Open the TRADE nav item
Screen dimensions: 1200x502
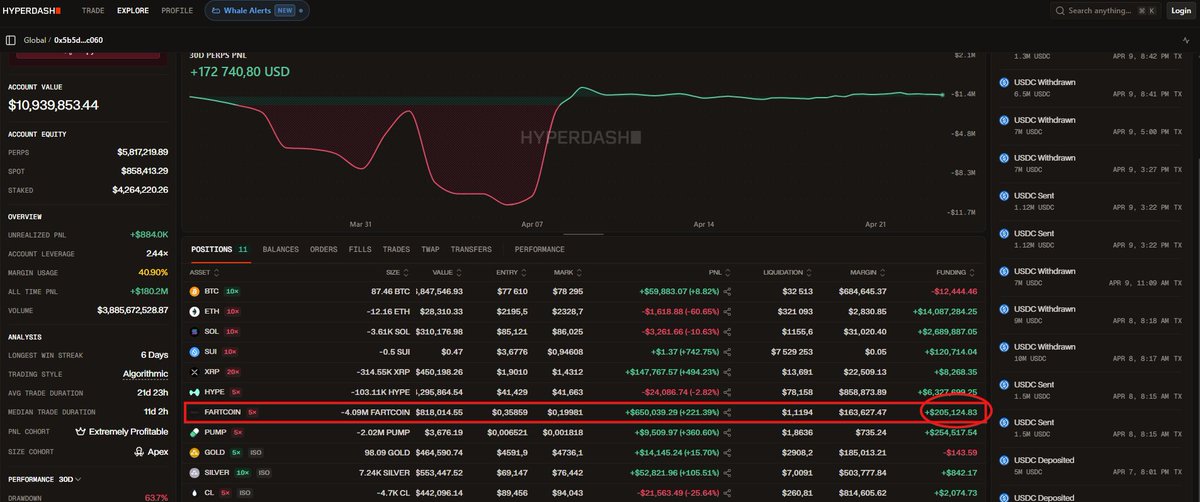pos(92,11)
